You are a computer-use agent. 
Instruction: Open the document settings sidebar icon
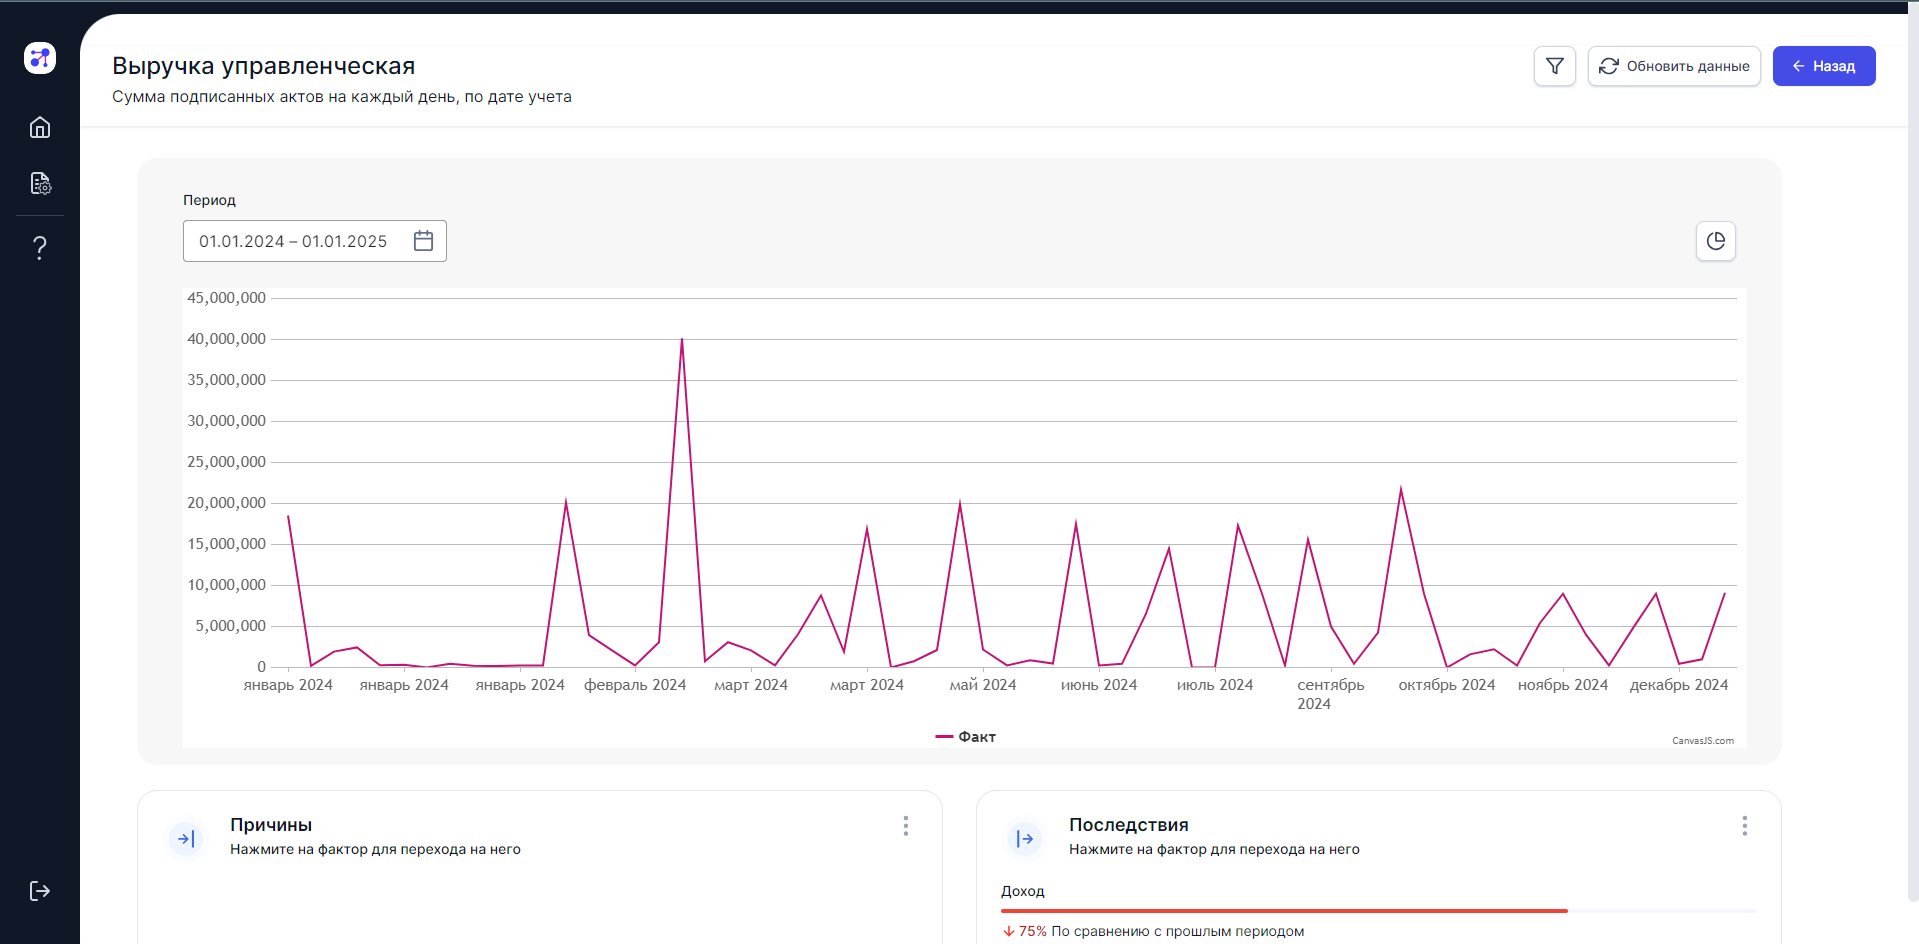click(x=40, y=184)
